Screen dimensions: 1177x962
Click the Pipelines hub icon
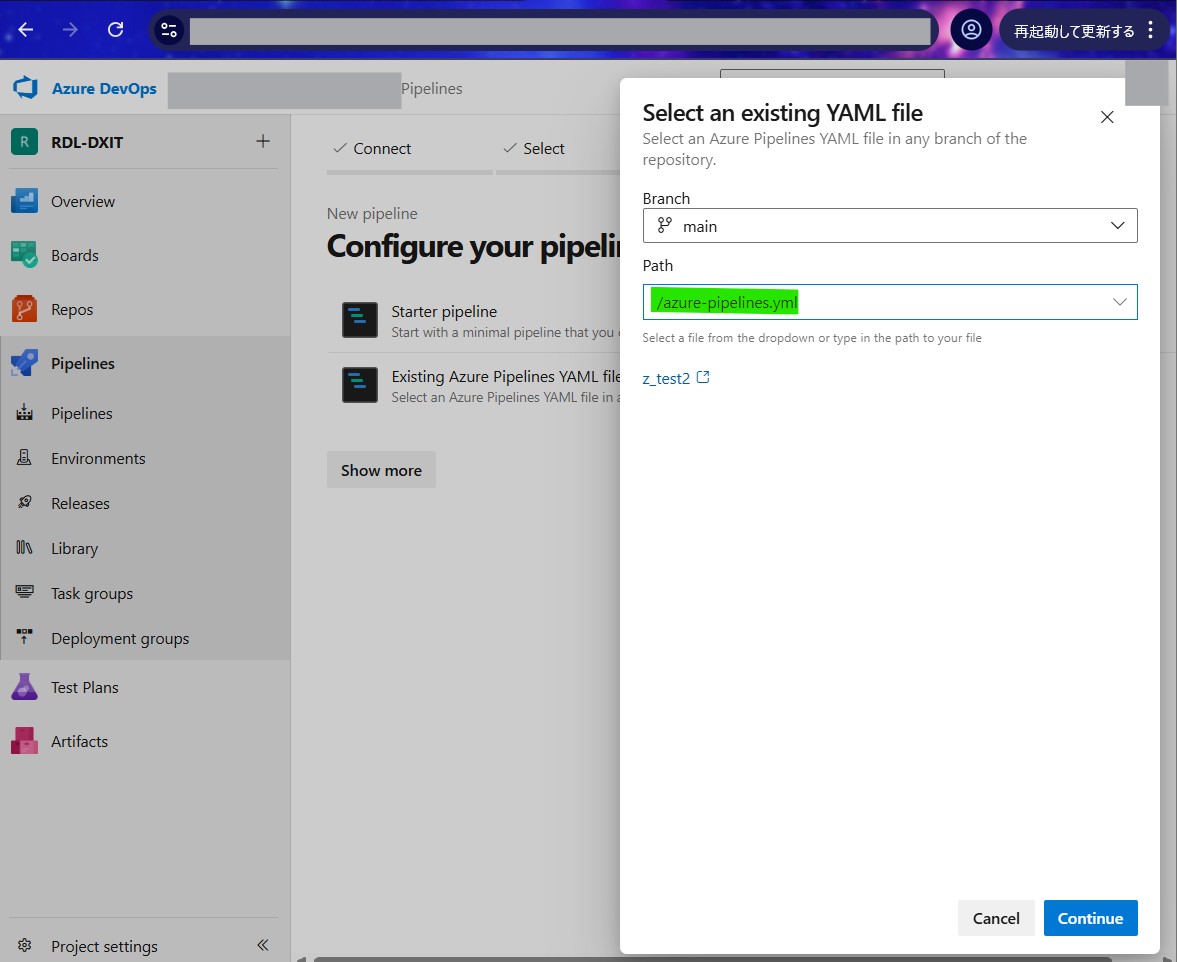(x=24, y=363)
